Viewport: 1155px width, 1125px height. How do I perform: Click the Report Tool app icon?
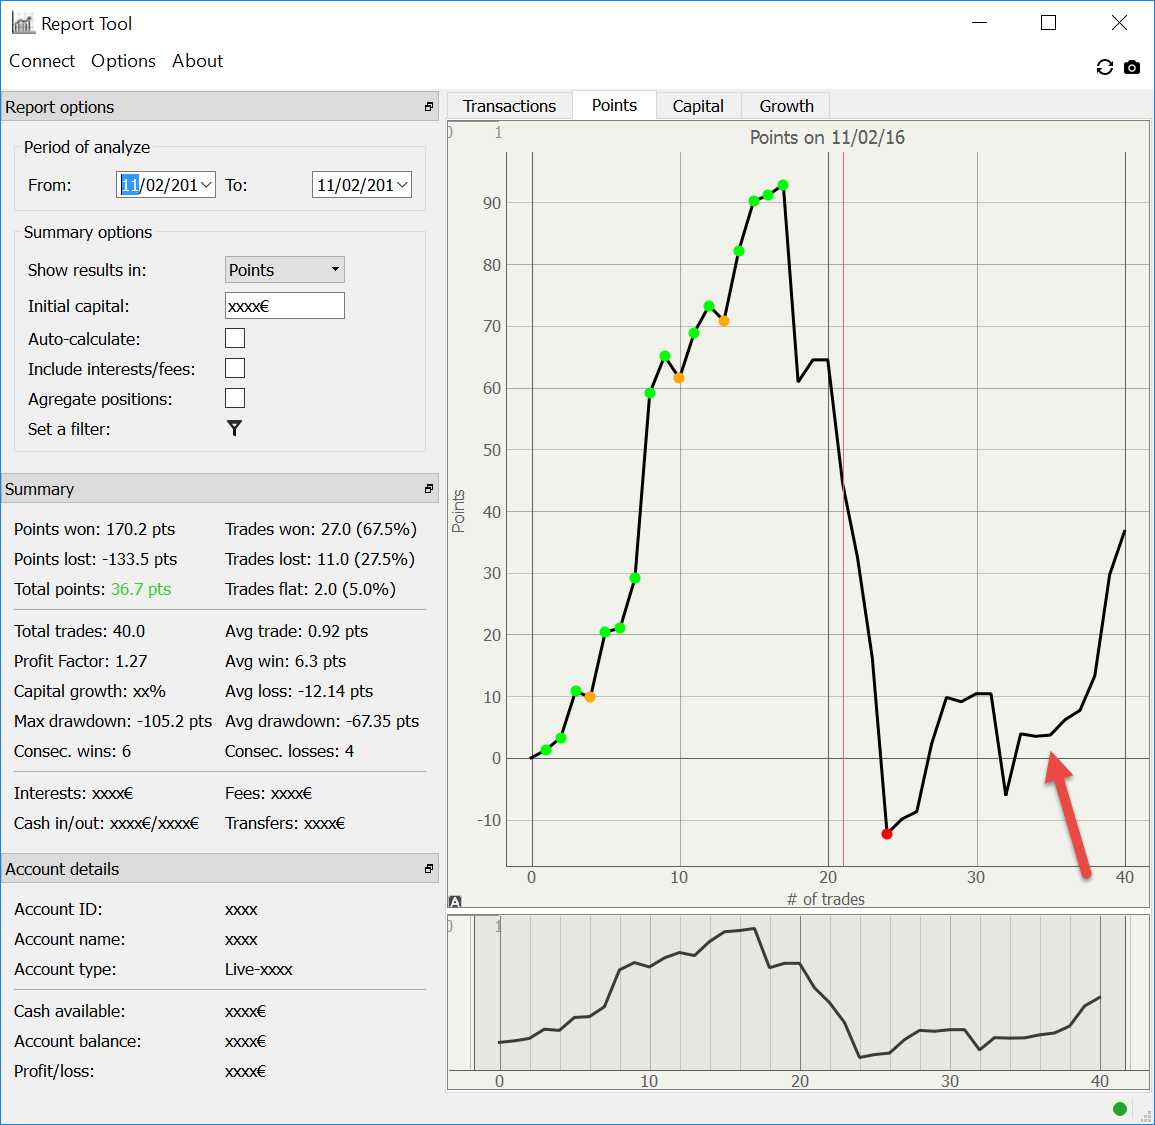[x=22, y=23]
